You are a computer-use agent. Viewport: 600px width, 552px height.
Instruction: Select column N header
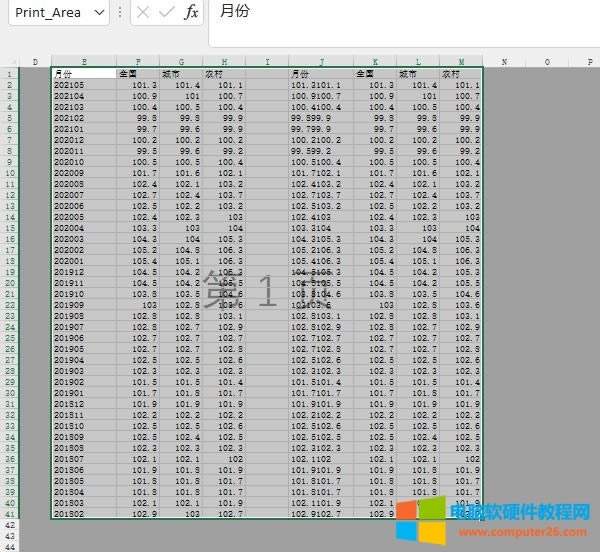(x=504, y=62)
